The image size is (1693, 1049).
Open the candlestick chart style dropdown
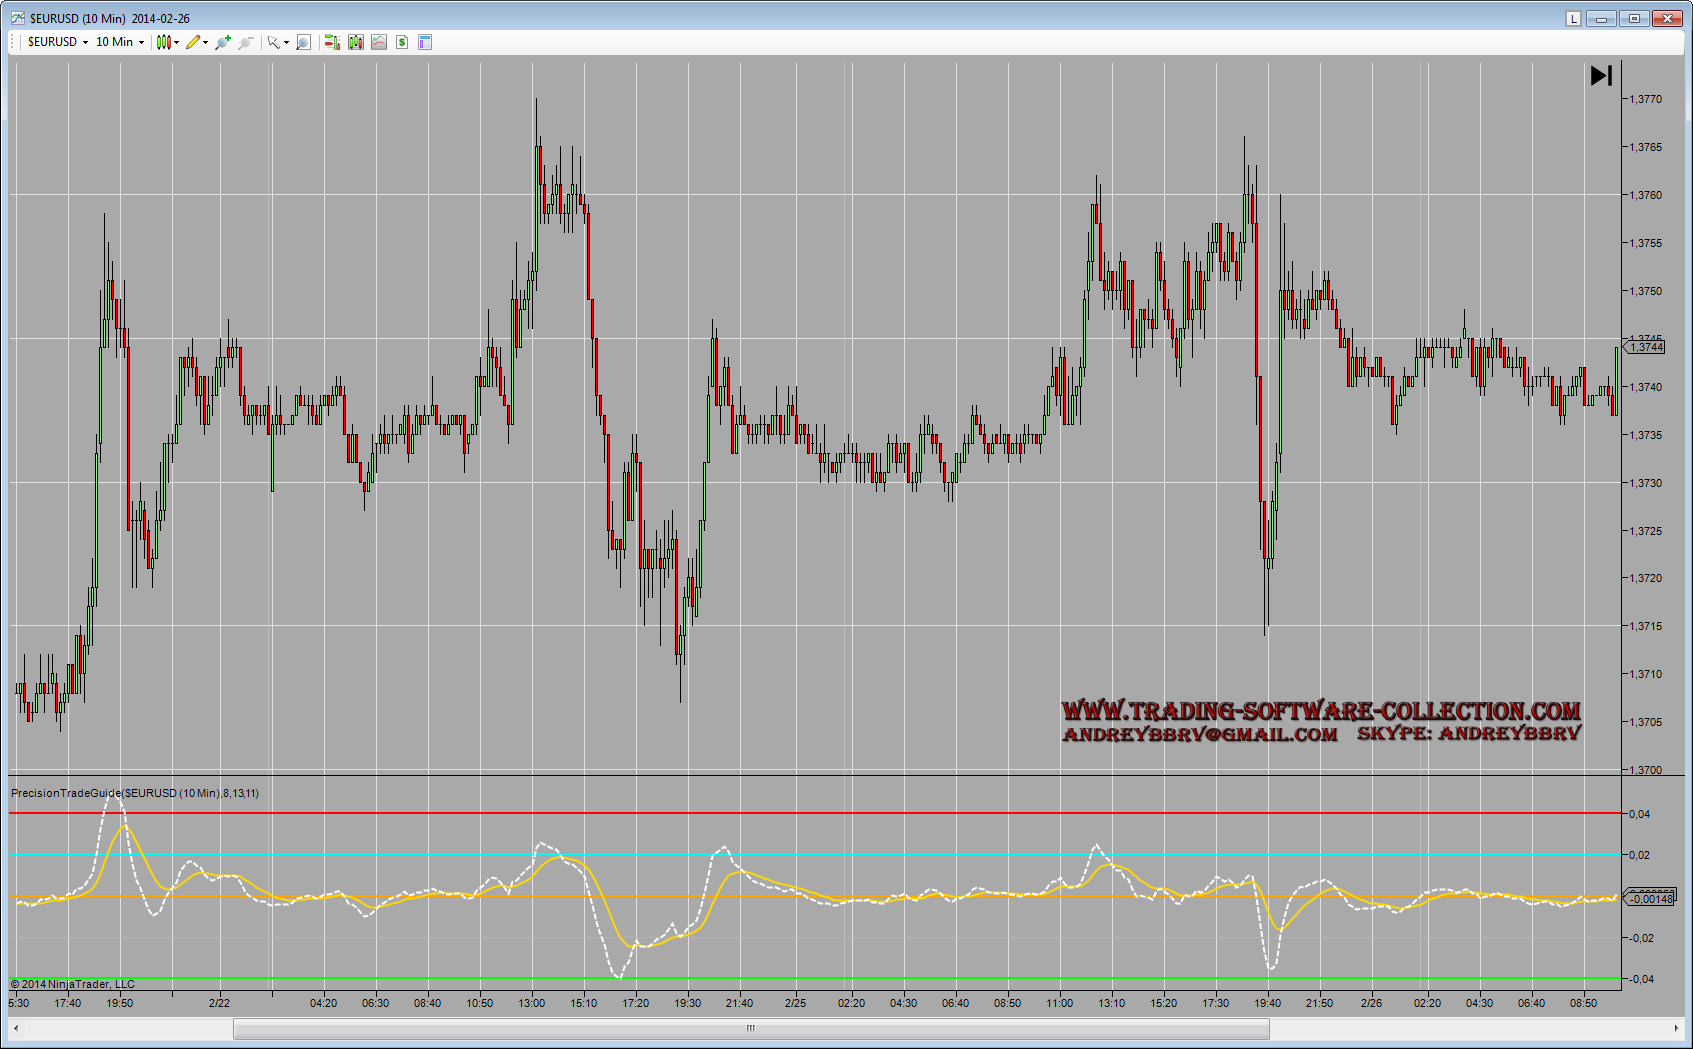[x=167, y=42]
